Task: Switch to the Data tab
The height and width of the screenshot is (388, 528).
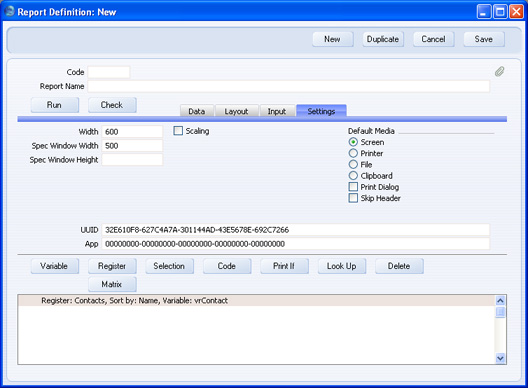Action: coord(197,111)
